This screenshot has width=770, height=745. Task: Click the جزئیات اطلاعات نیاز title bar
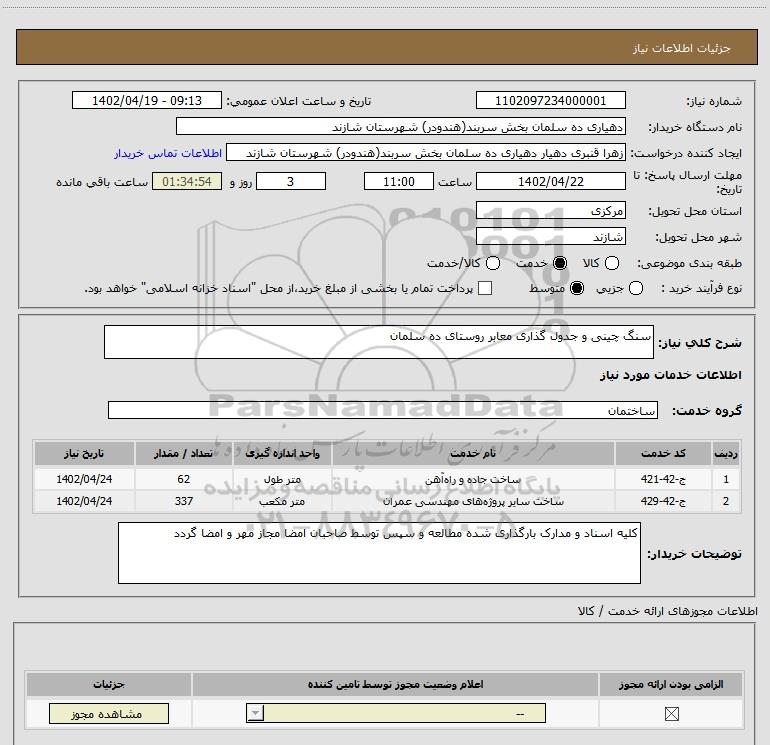coord(387,47)
